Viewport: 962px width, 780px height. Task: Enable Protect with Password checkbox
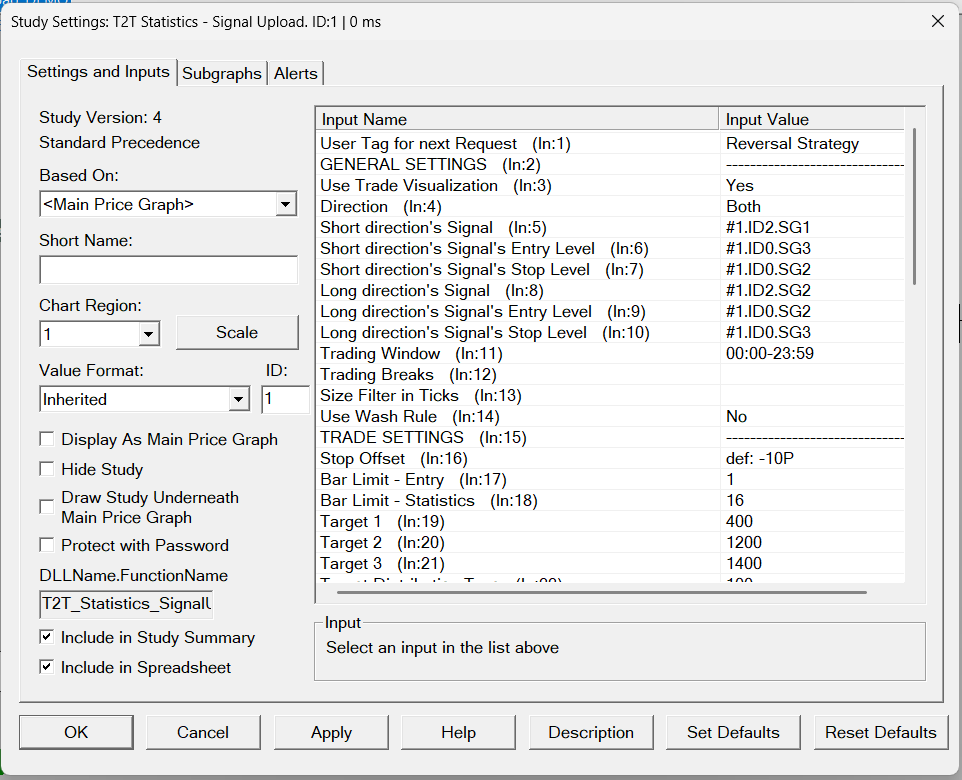point(47,545)
